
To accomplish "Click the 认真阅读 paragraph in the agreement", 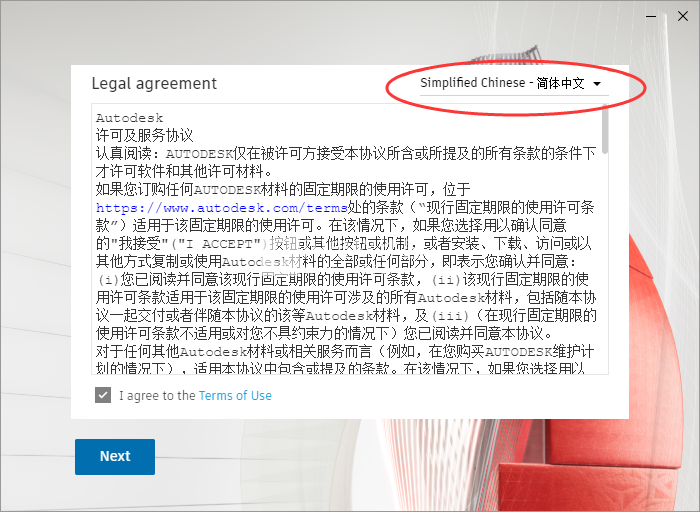I will pyautogui.click(x=346, y=162).
